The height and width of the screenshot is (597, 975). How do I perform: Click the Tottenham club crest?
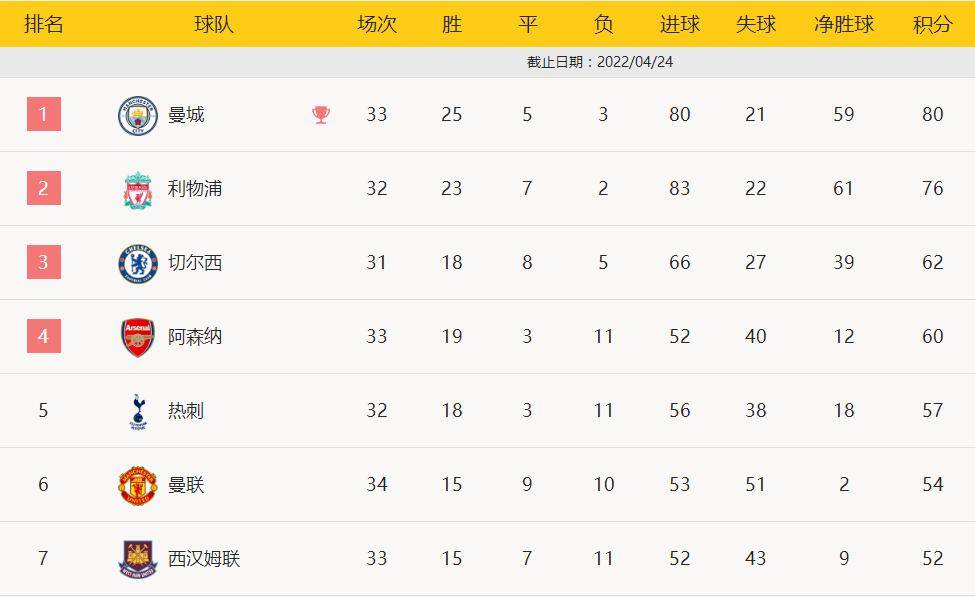click(138, 411)
